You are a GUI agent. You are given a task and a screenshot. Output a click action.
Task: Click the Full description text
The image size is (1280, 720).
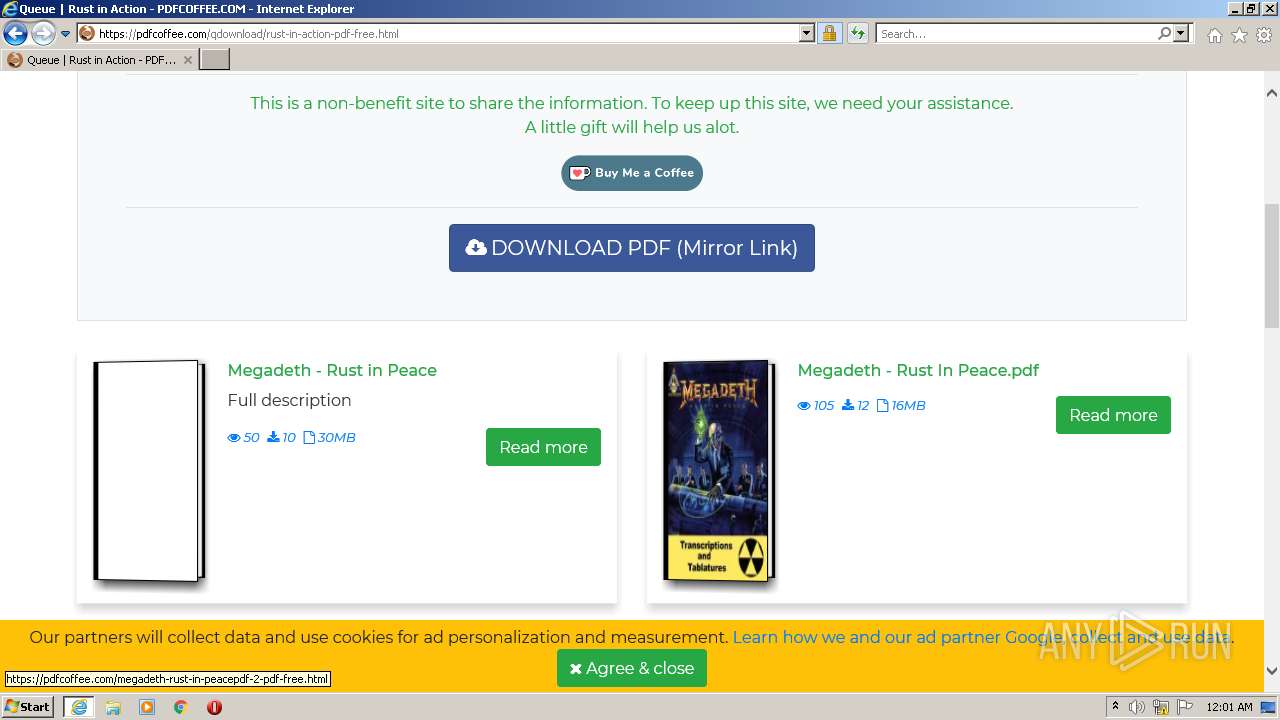coord(289,400)
